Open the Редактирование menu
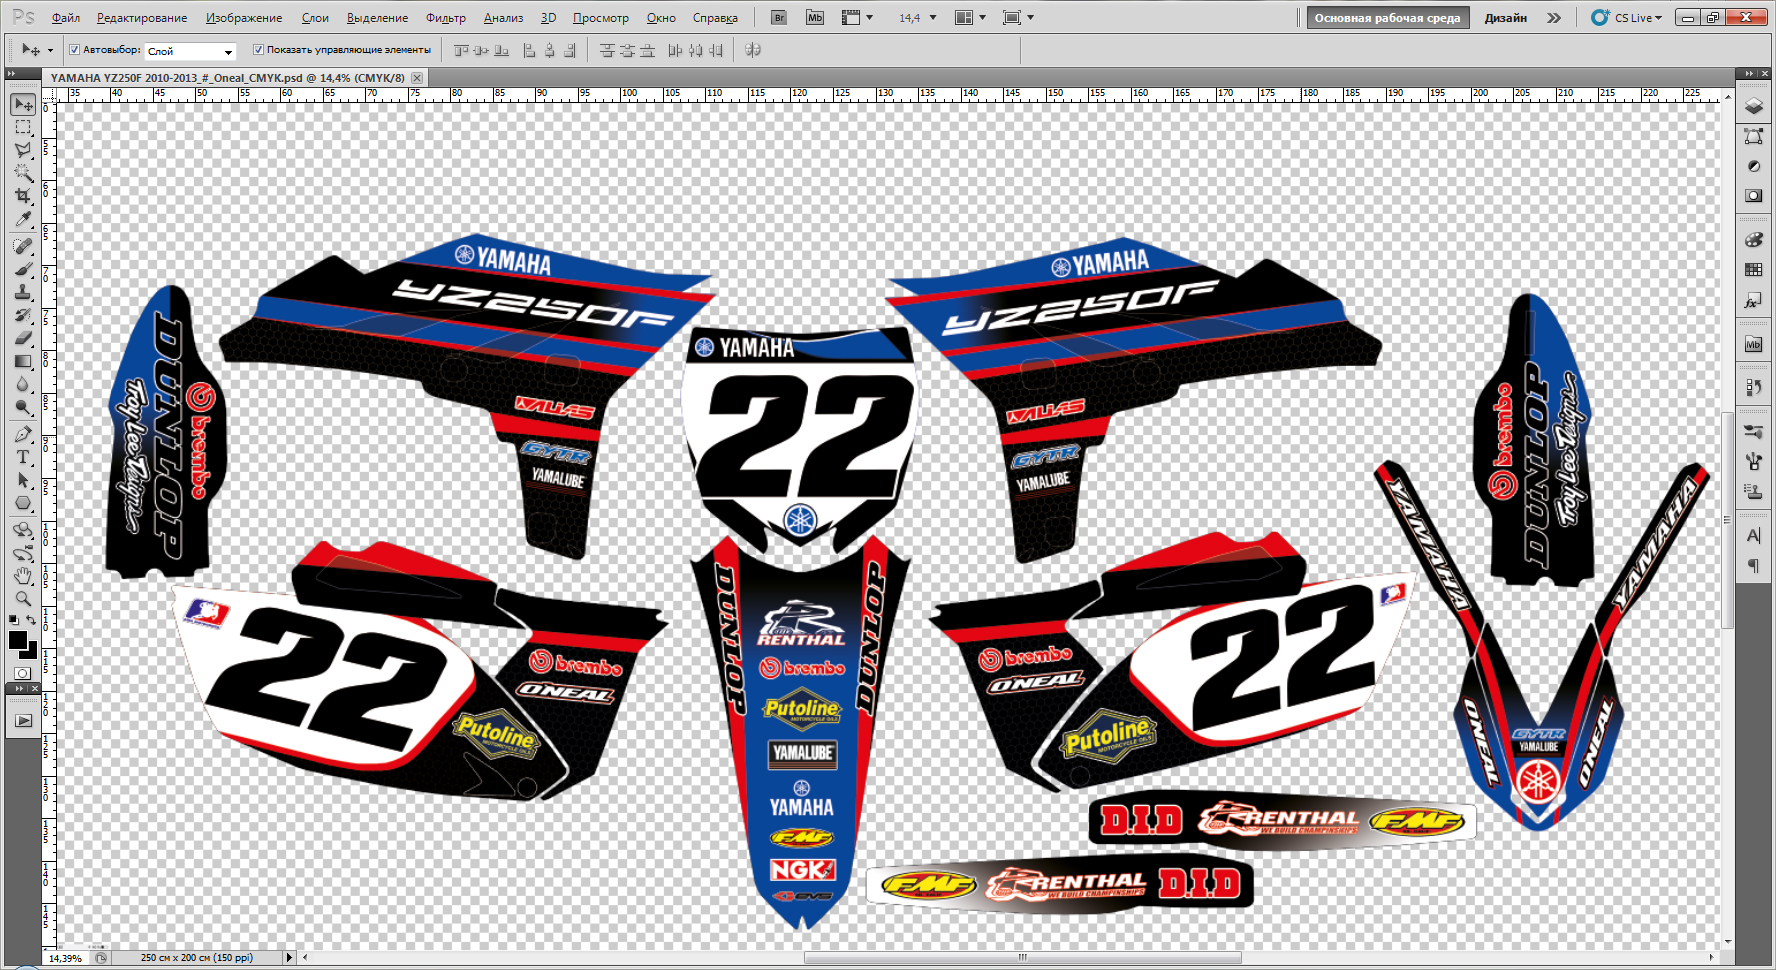 [142, 18]
